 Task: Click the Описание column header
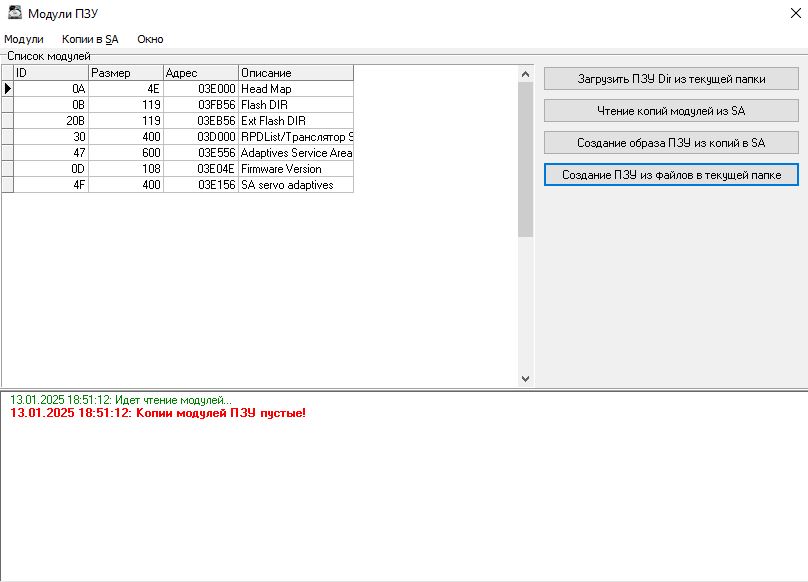[296, 73]
